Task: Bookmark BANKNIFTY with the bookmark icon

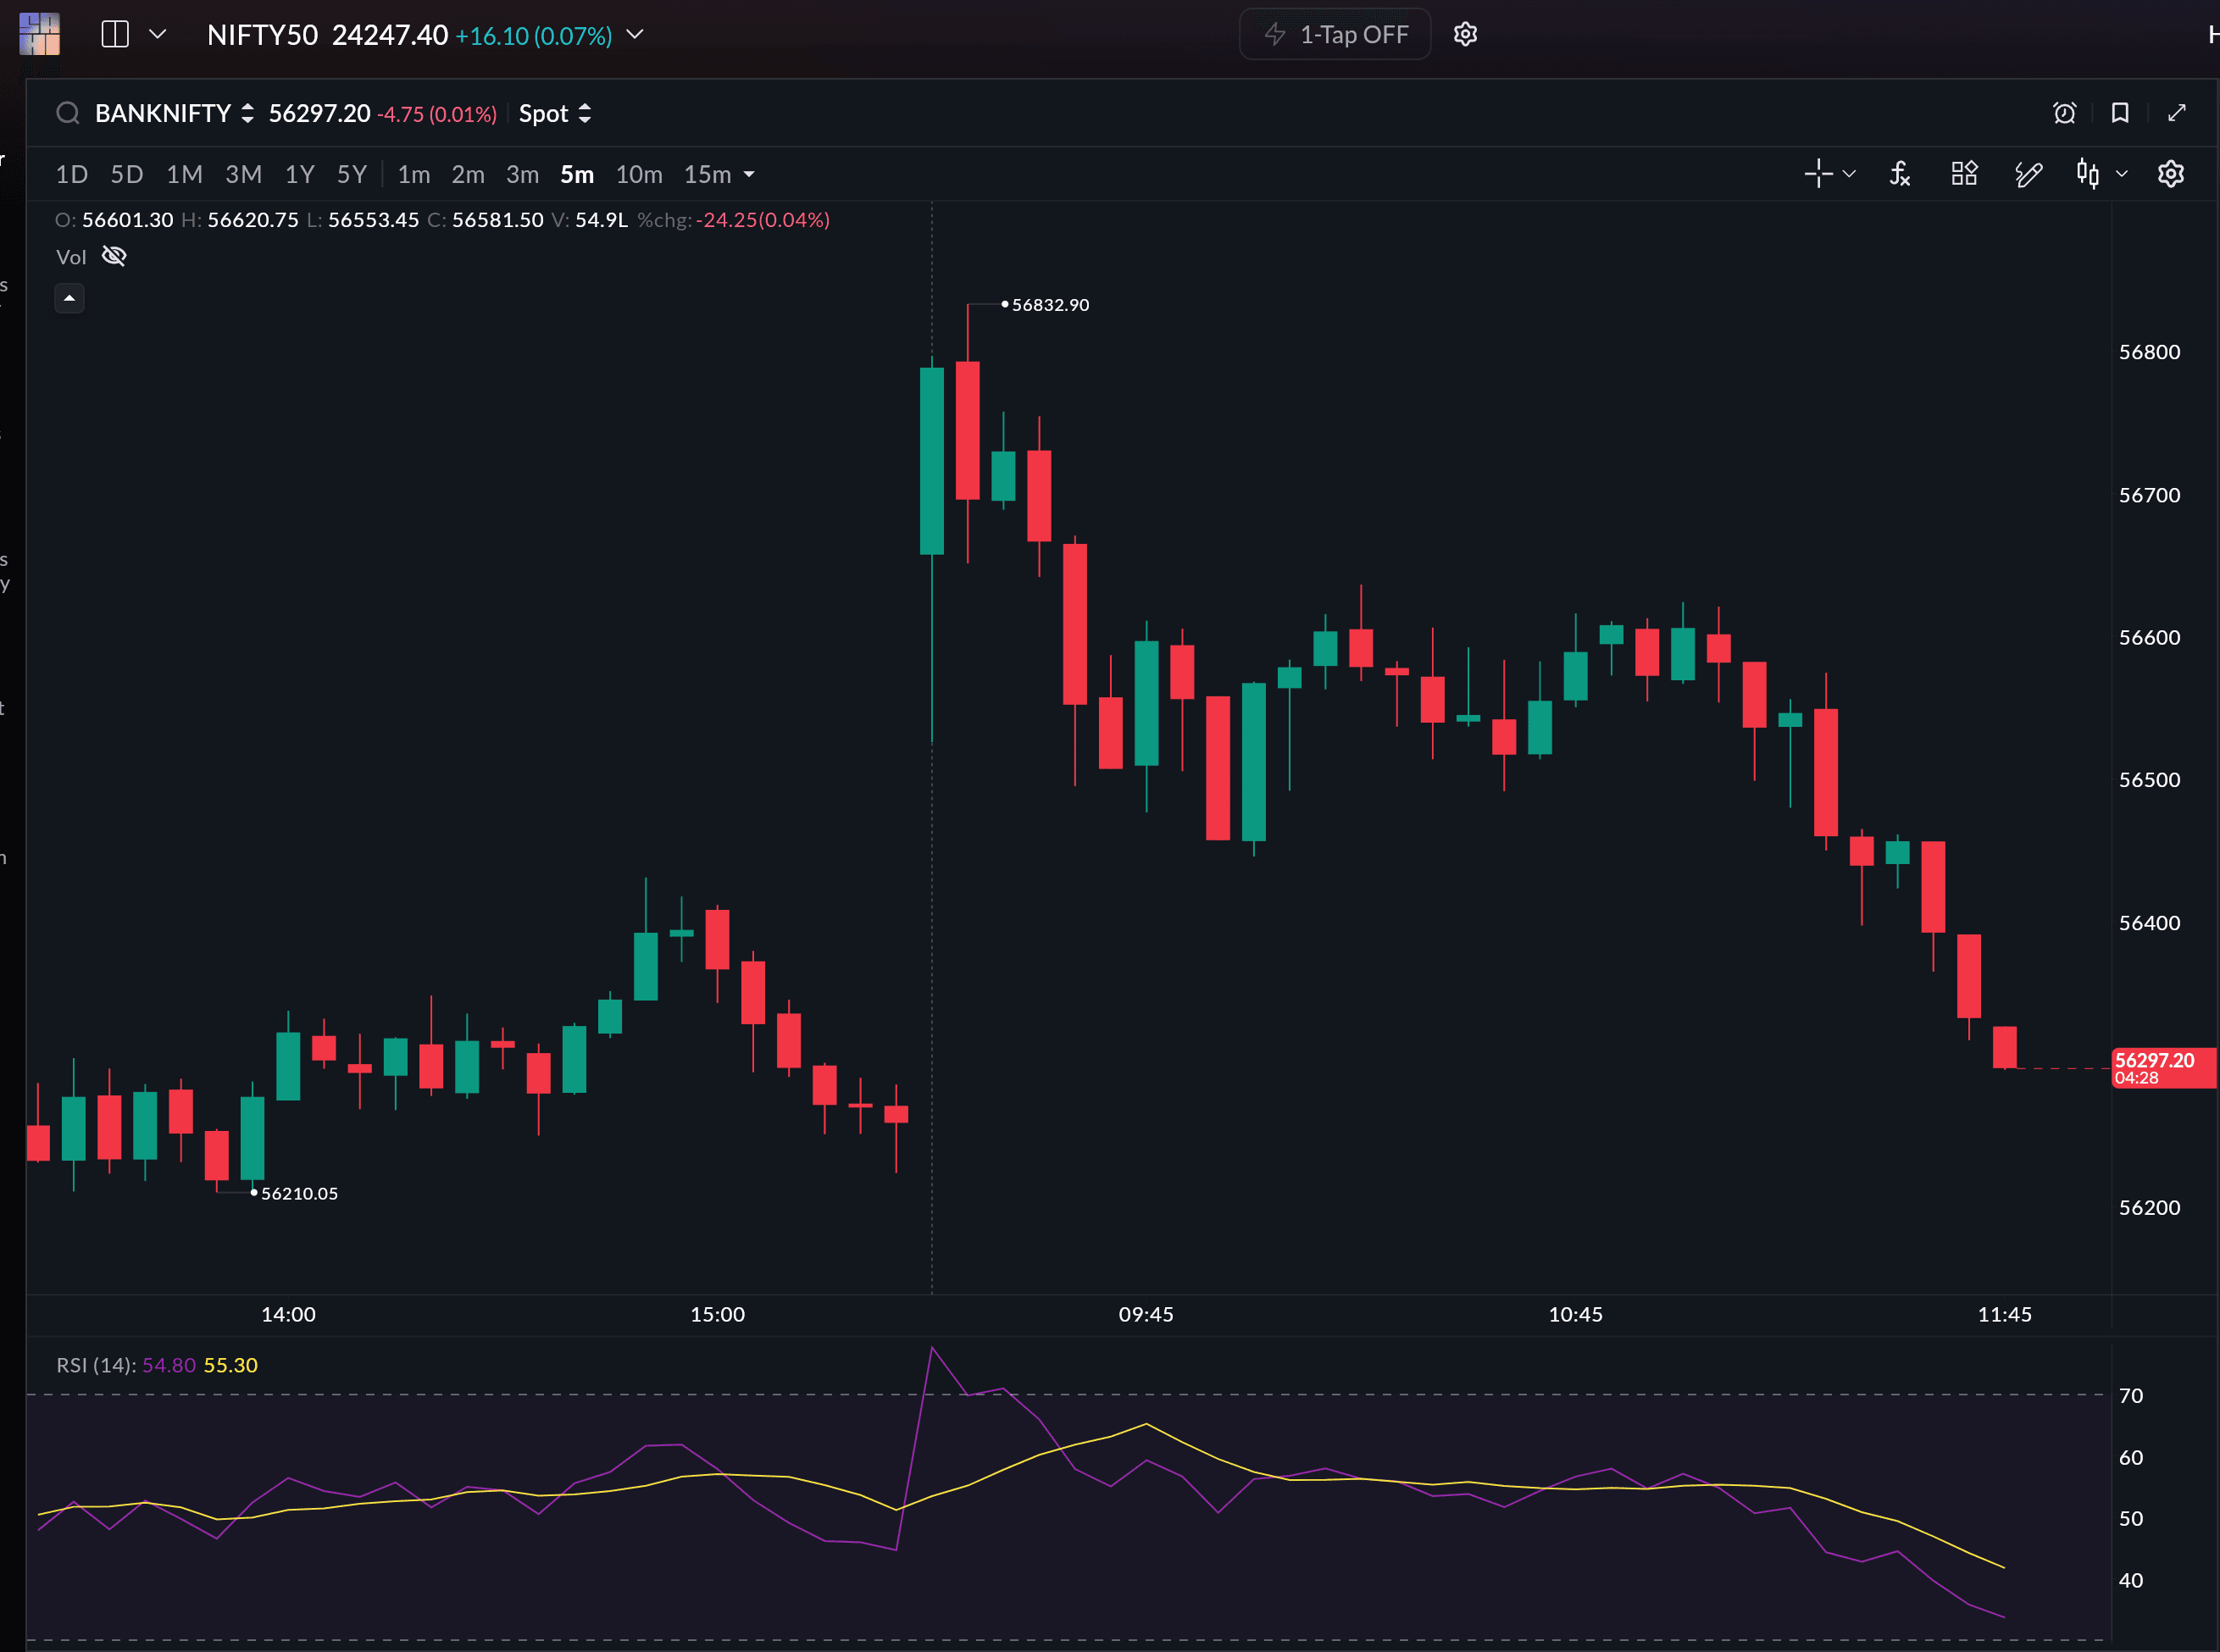Action: [2119, 113]
